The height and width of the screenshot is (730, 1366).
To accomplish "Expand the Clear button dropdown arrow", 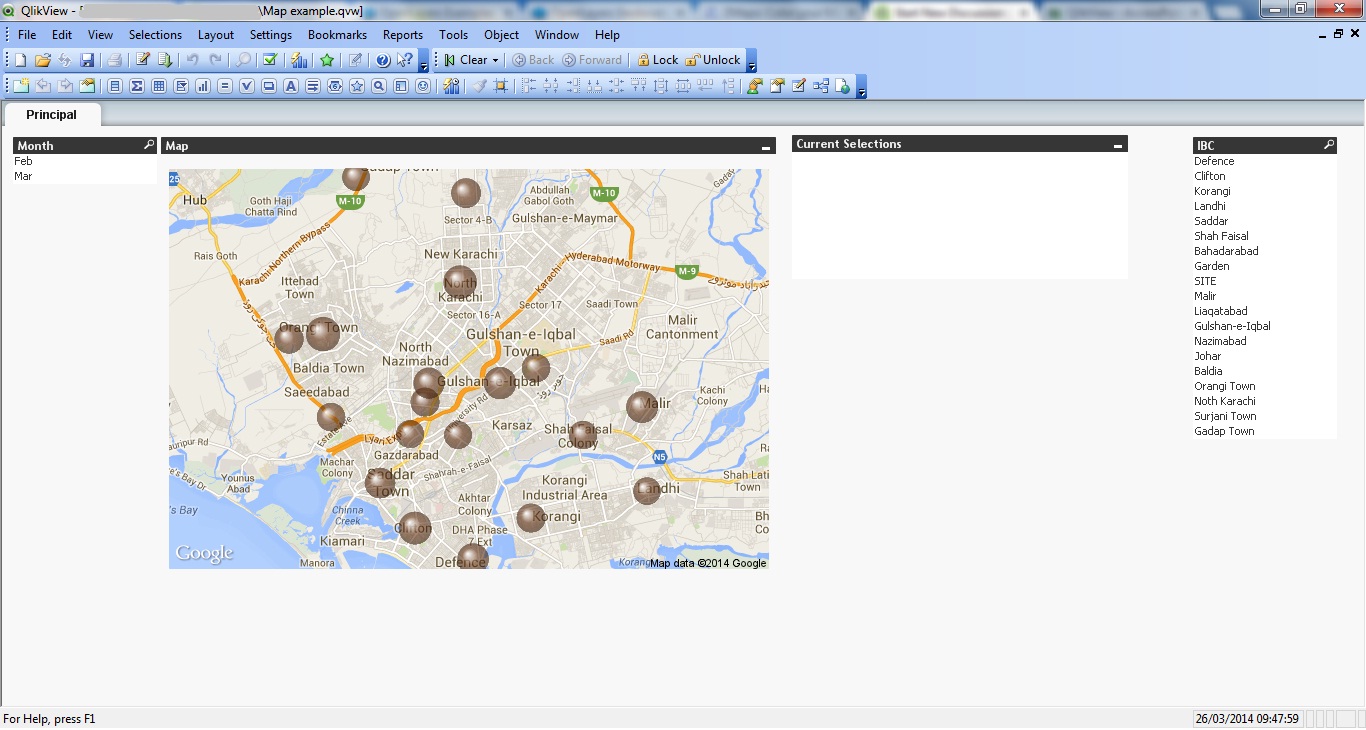I will pyautogui.click(x=495, y=61).
